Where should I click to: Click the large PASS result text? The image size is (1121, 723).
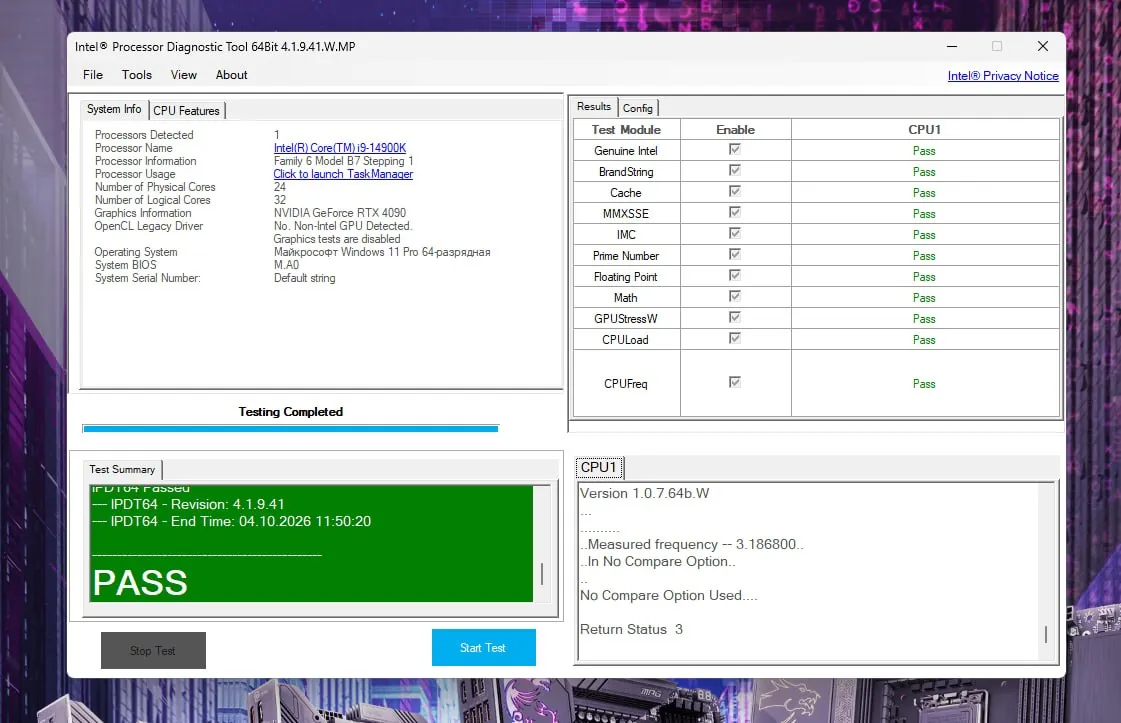pyautogui.click(x=140, y=583)
